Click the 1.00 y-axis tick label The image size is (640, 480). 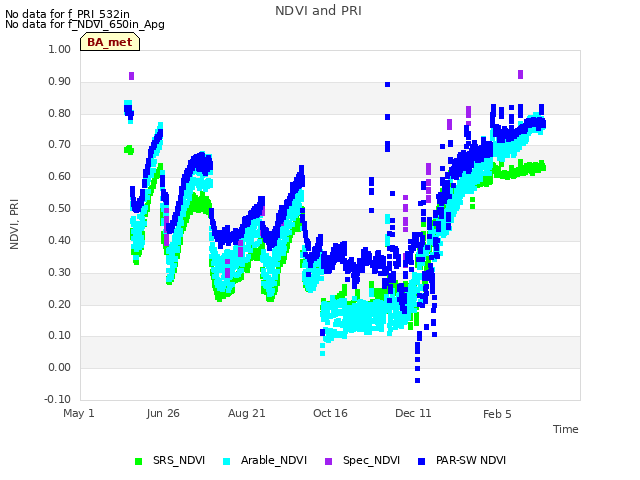(60, 49)
